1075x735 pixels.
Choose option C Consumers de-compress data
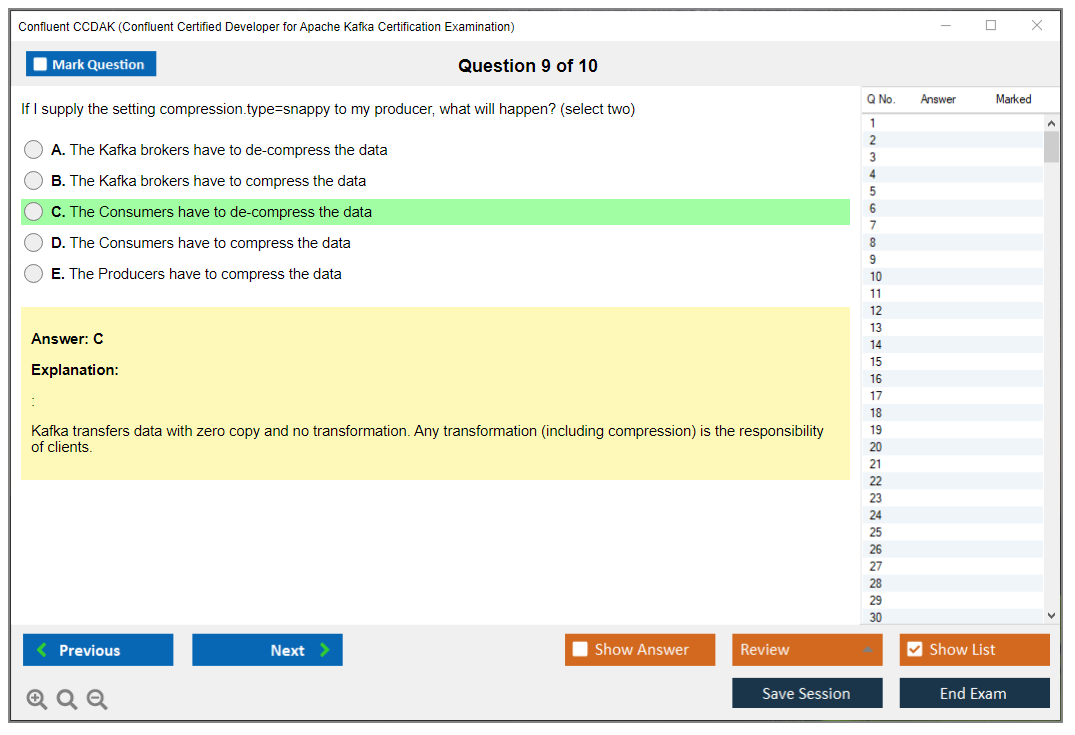click(34, 212)
